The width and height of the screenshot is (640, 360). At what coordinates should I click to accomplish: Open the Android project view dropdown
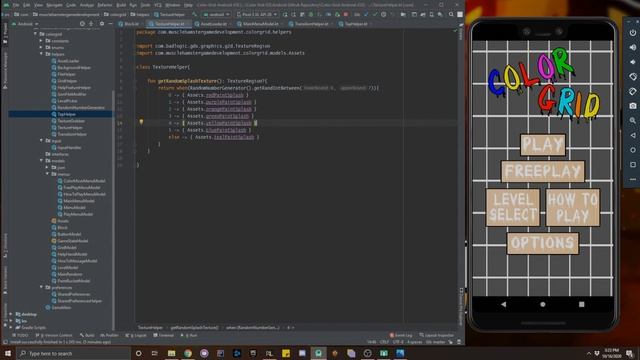point(25,24)
